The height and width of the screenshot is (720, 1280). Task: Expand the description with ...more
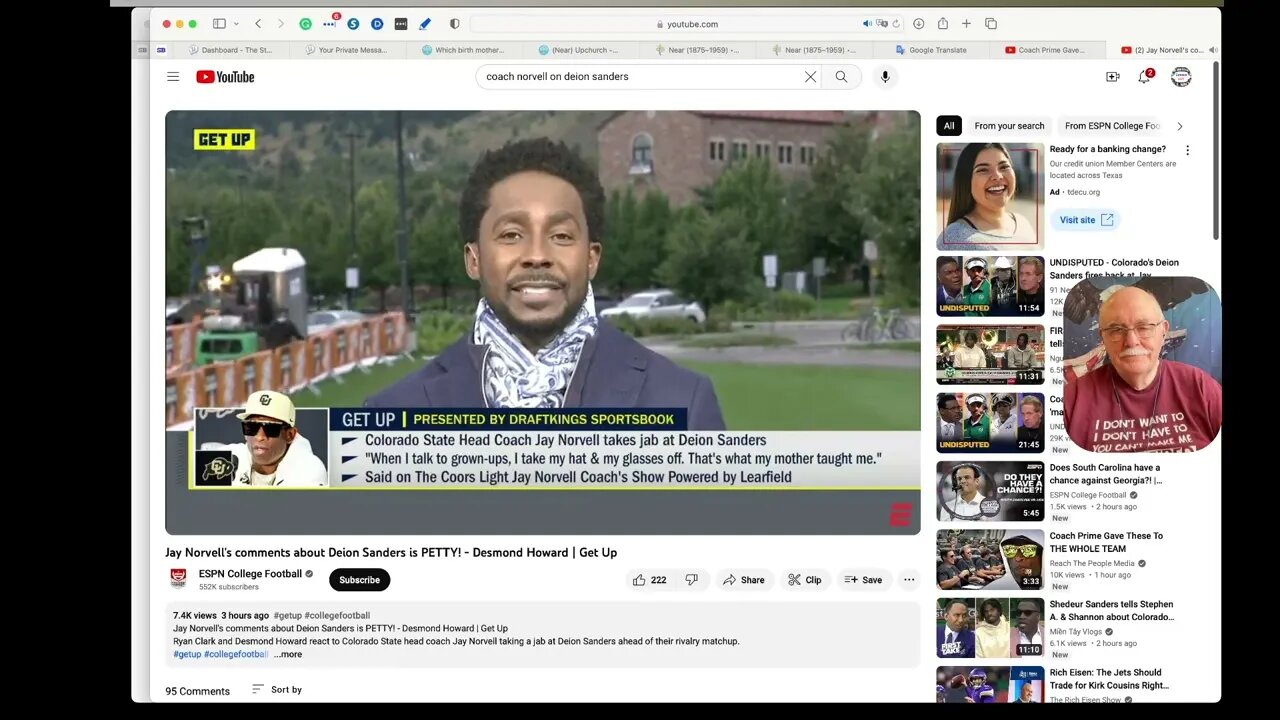coord(288,654)
